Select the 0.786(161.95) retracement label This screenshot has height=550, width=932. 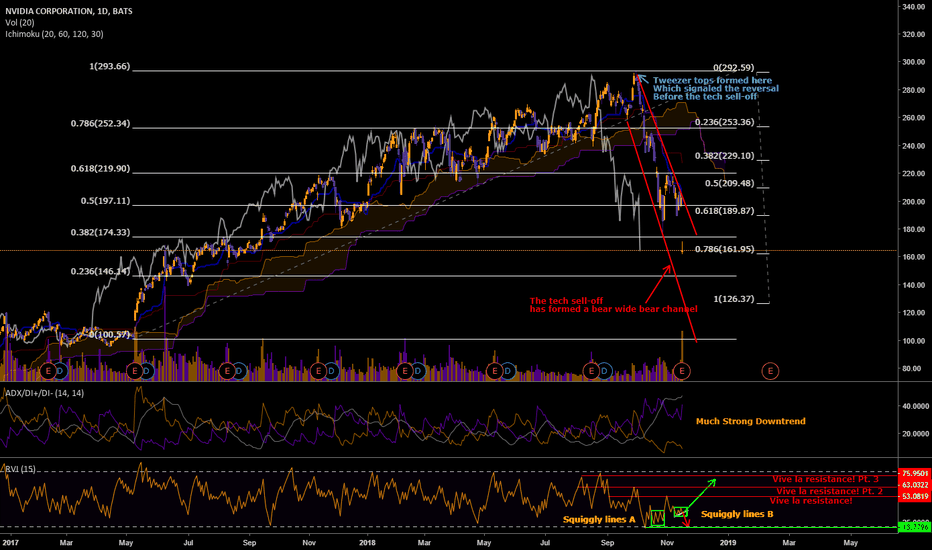click(725, 249)
